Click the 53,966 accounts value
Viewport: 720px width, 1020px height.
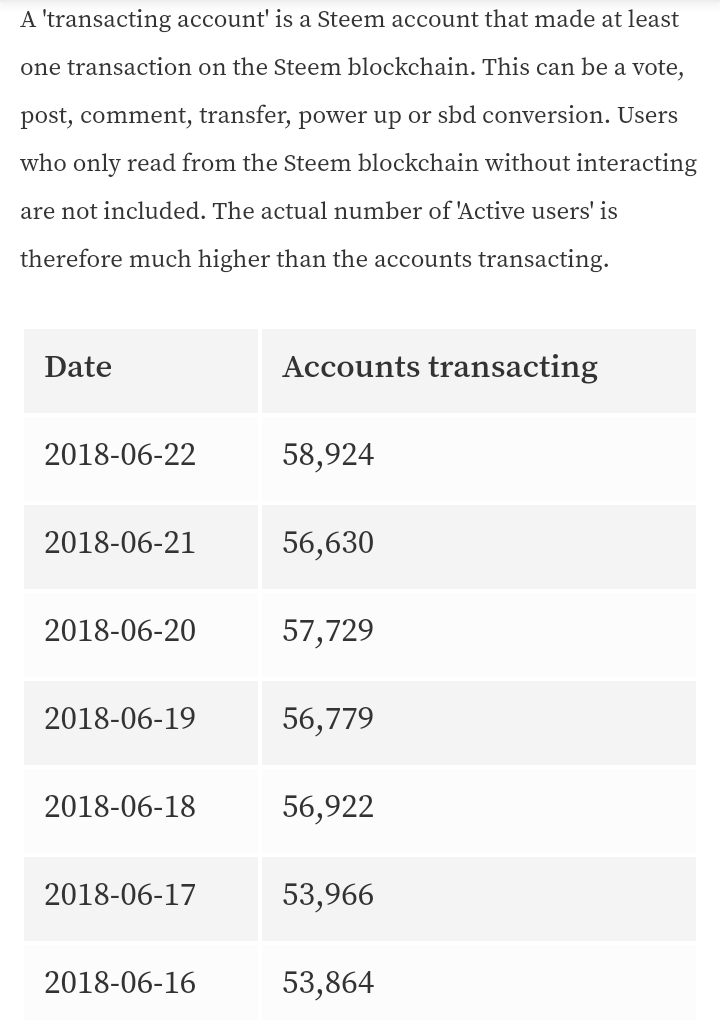point(328,894)
